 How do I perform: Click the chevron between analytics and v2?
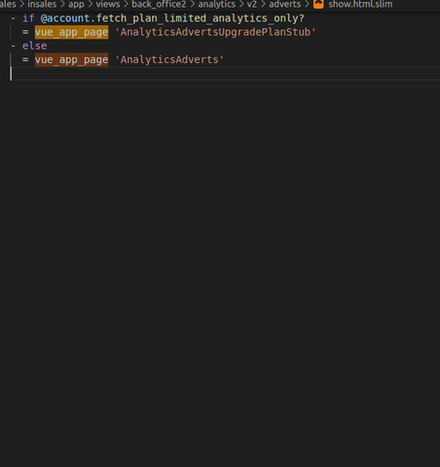(241, 4)
